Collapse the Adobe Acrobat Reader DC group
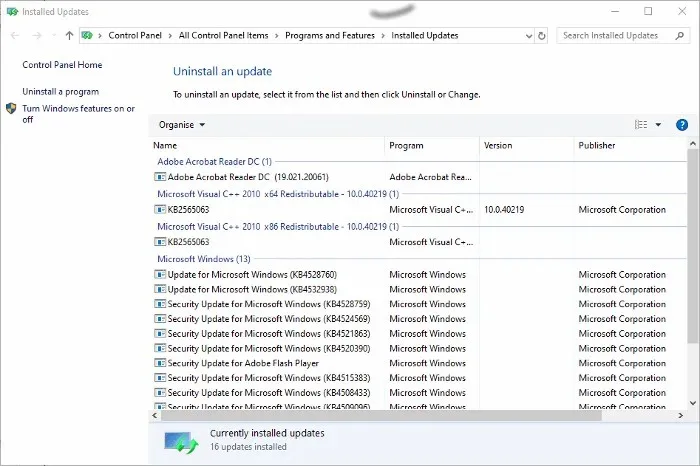 pos(214,162)
